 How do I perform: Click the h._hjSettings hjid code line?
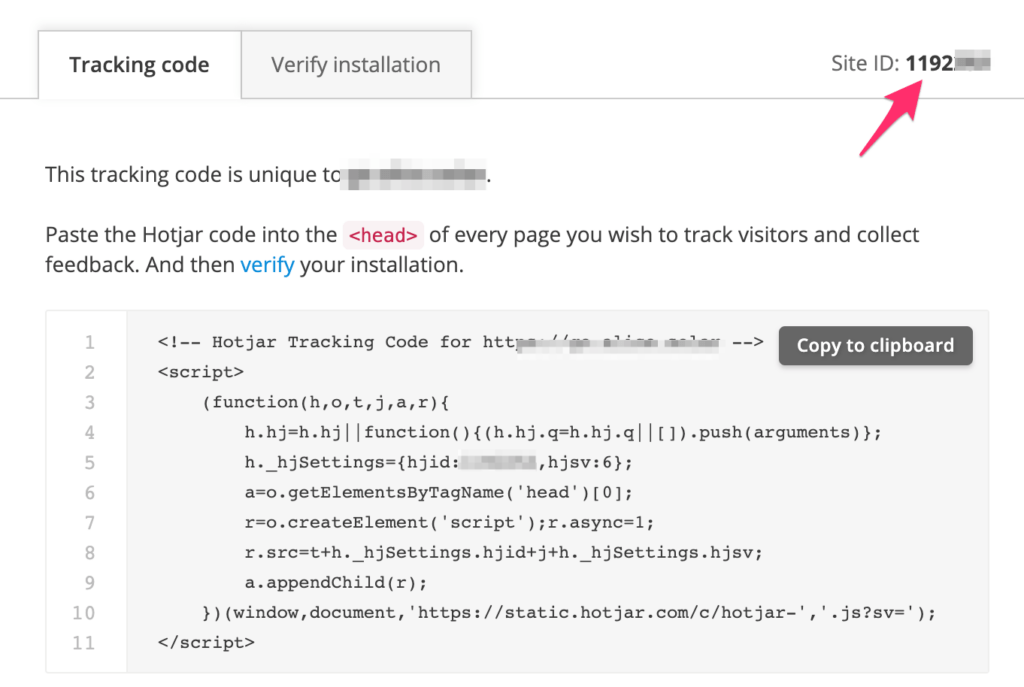click(438, 462)
